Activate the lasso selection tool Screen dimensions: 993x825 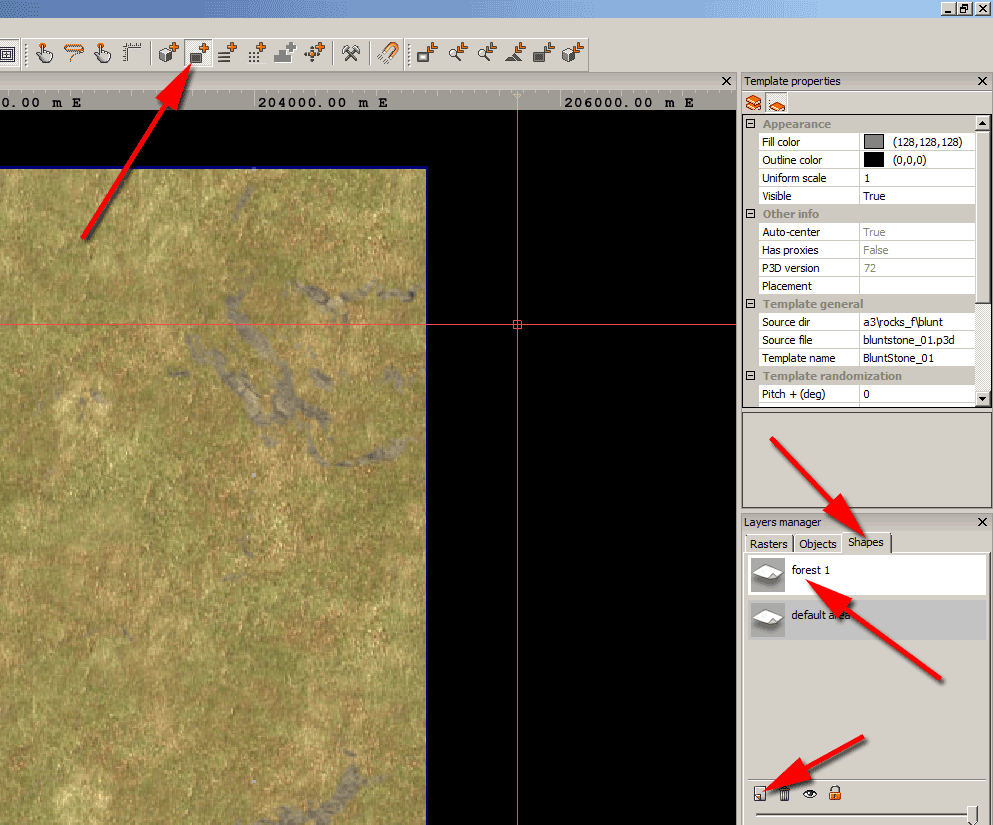(x=73, y=53)
